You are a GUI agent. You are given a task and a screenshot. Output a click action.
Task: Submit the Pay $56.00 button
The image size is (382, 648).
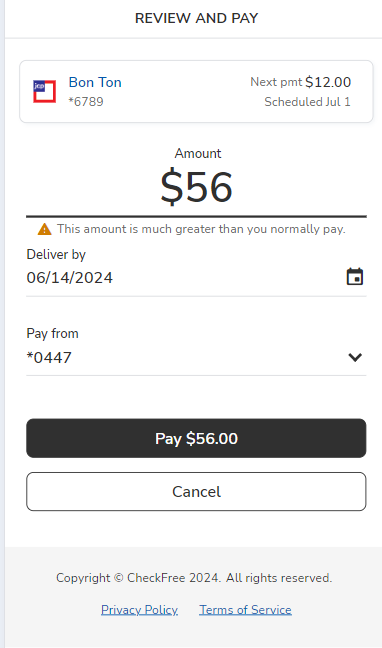[x=196, y=438]
